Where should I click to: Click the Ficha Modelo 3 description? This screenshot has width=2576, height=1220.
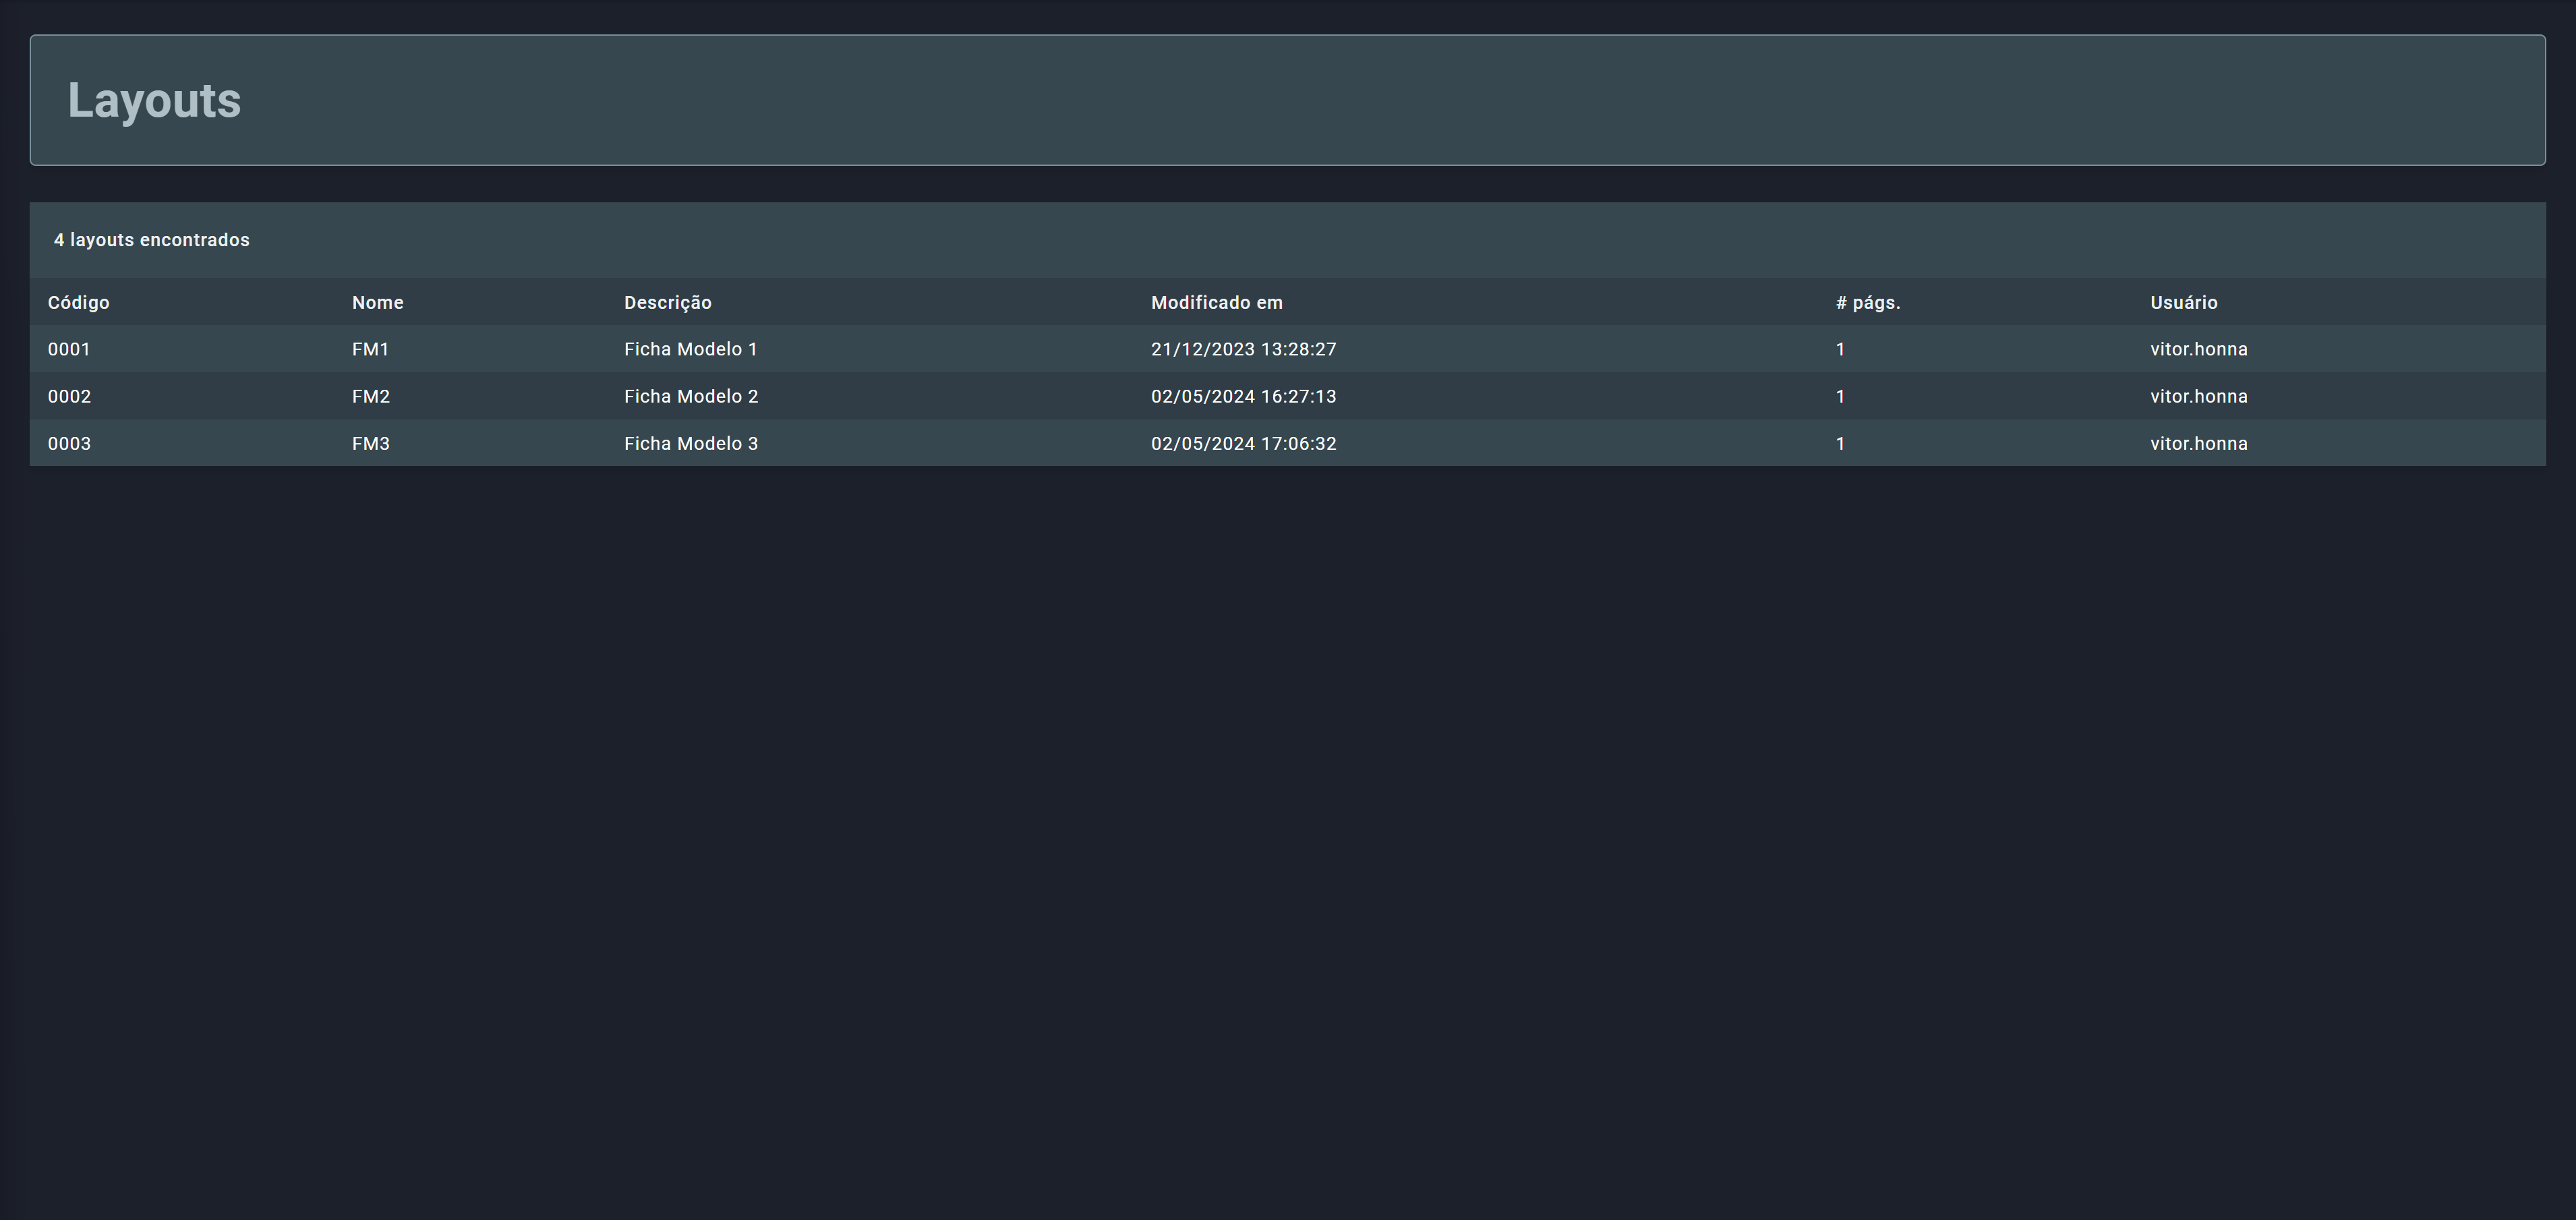pyautogui.click(x=691, y=443)
